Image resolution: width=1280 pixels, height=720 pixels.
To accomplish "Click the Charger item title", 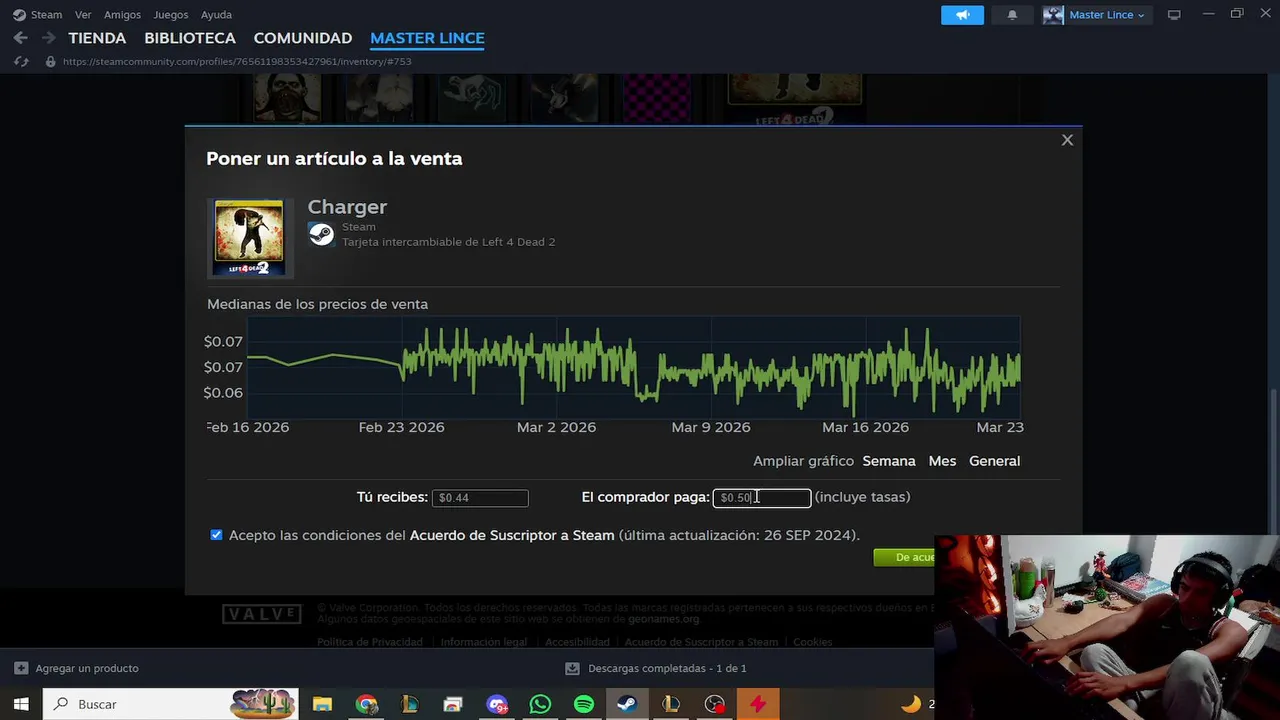I will 347,206.
